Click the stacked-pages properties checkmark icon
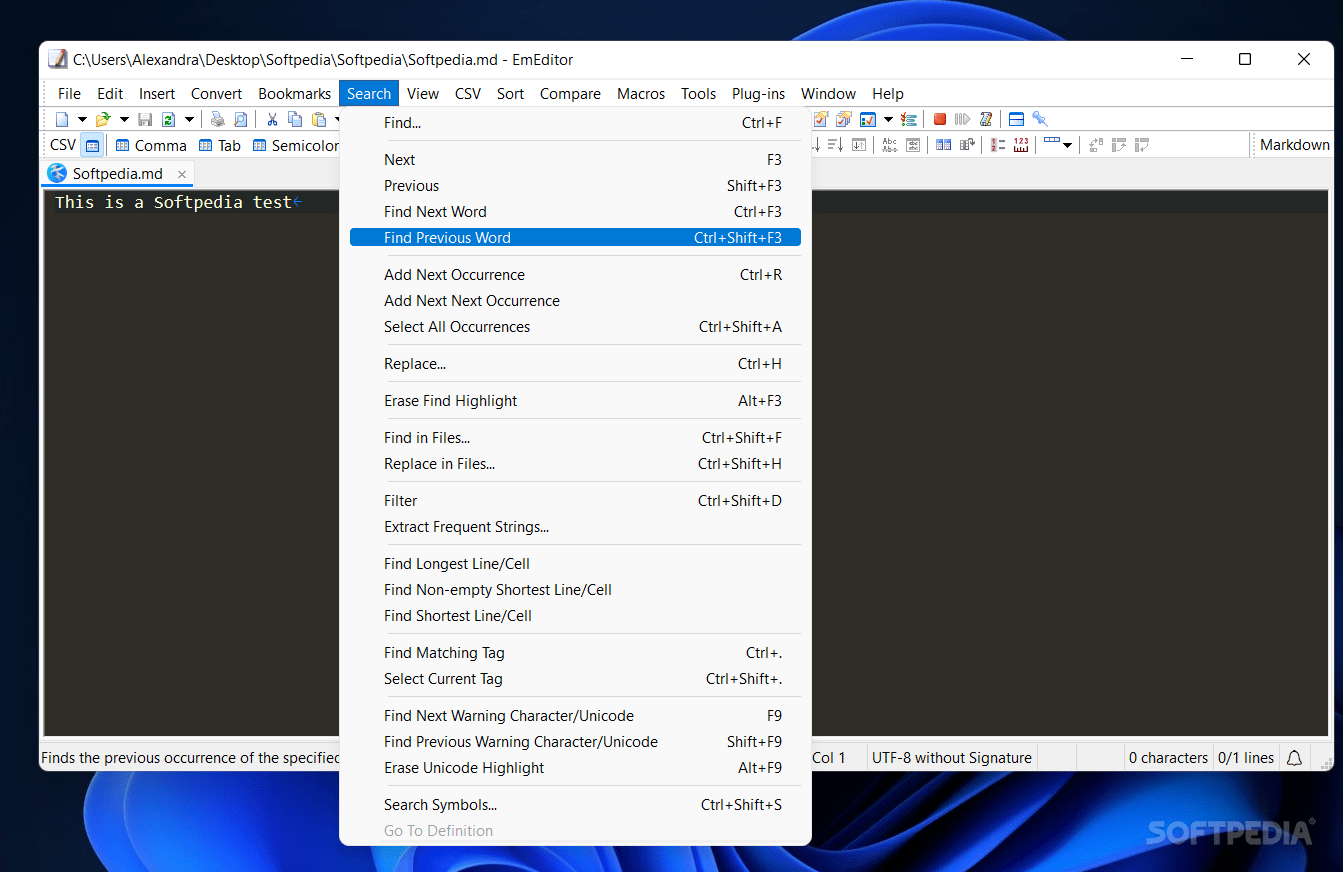Viewport: 1343px width, 872px height. pyautogui.click(x=844, y=119)
